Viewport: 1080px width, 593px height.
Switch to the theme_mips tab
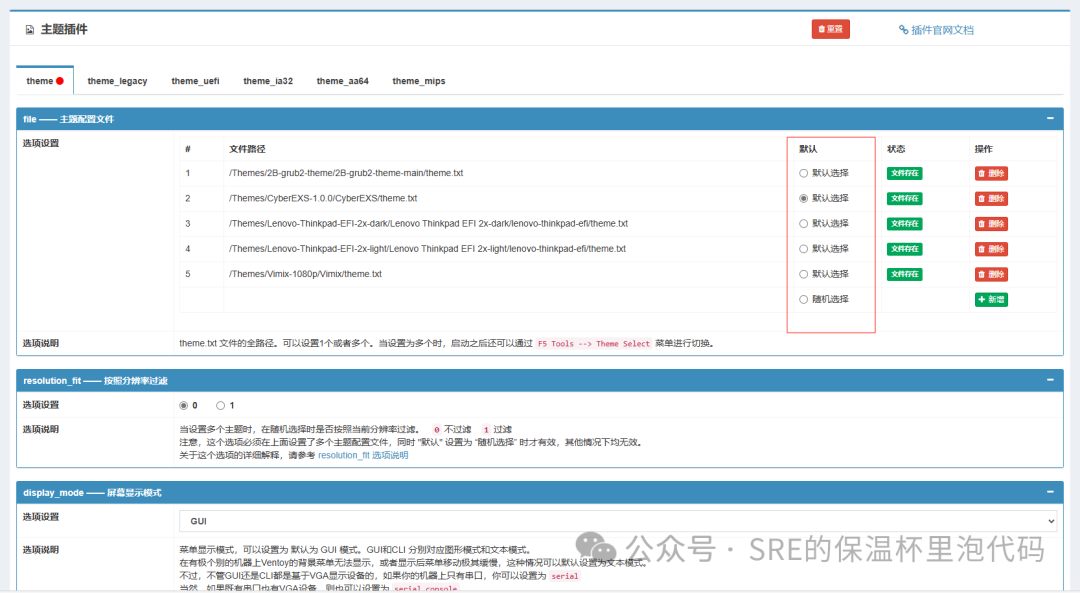point(418,81)
